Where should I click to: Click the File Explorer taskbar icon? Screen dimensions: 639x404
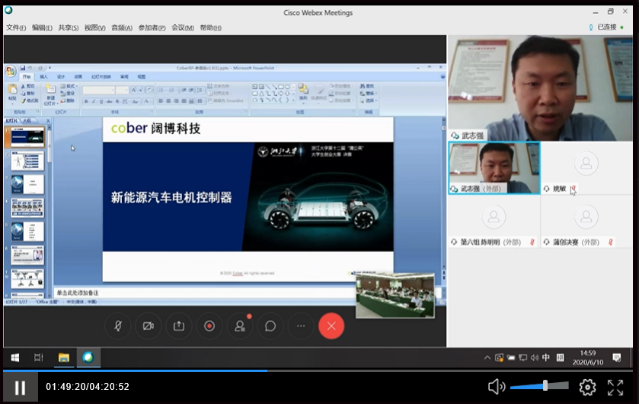(63, 357)
